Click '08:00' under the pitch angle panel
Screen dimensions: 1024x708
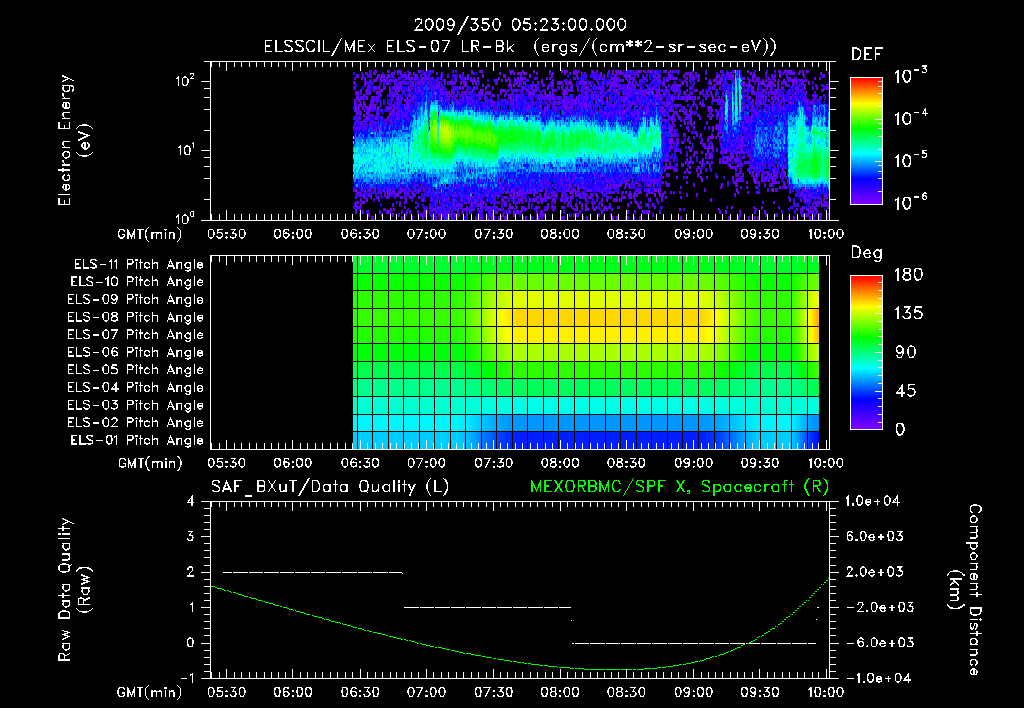[x=559, y=464]
